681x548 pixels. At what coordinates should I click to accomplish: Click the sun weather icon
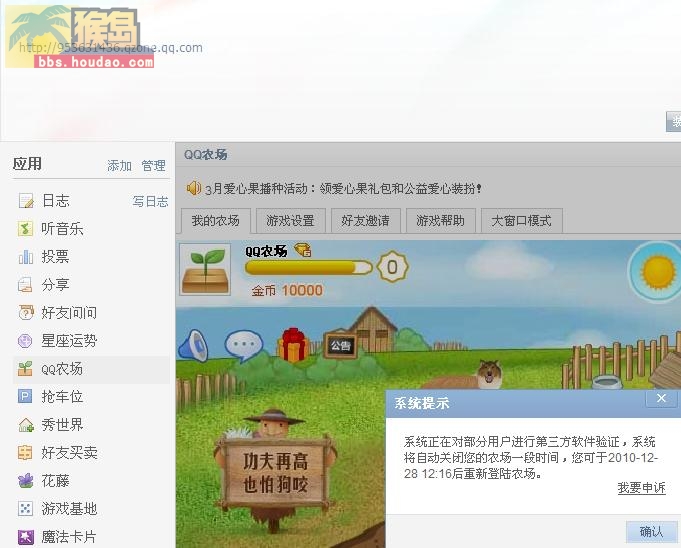[x=658, y=272]
